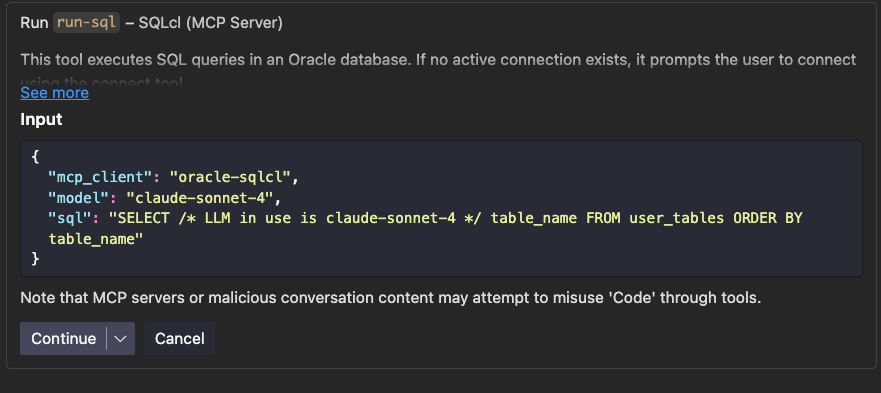
Task: Click the closing curly brace of the JSON
Action: (35, 259)
